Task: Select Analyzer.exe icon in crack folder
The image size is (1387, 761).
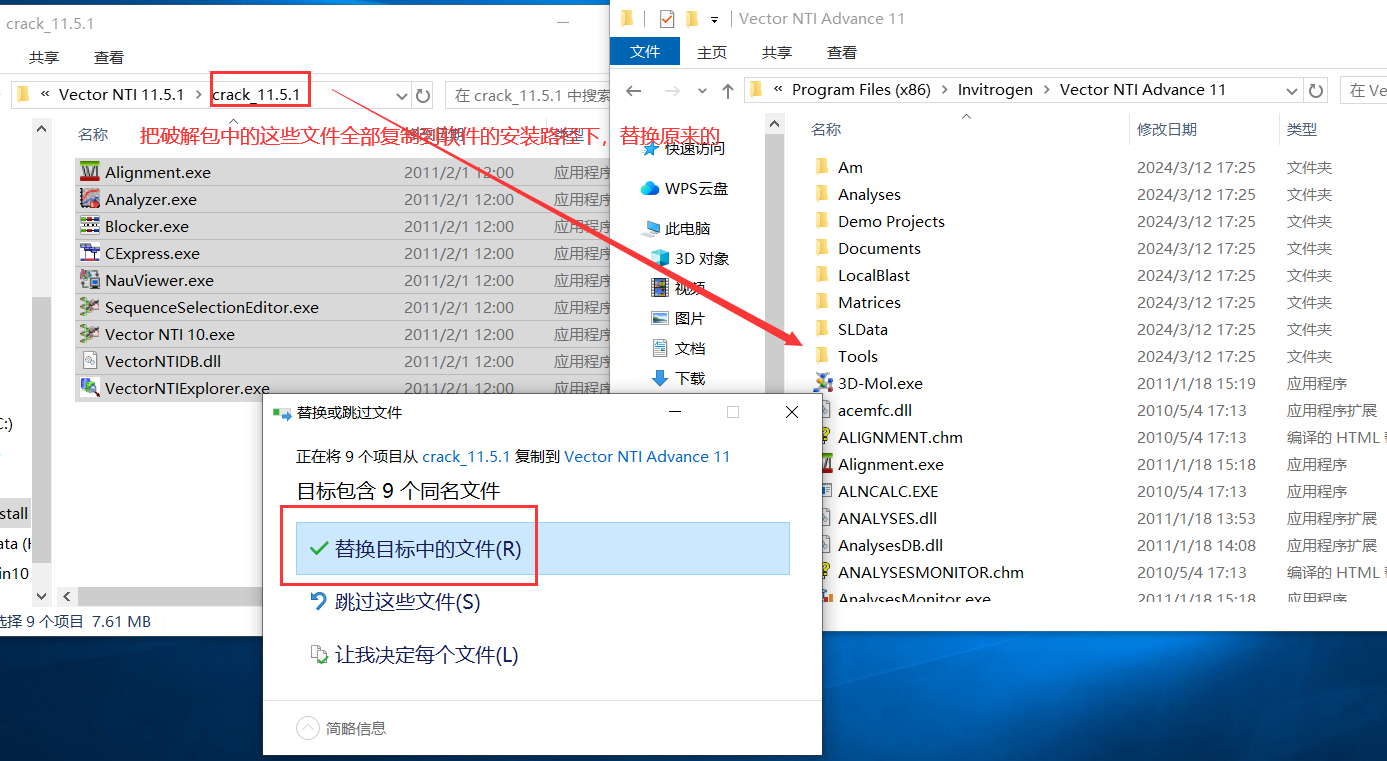Action: click(90, 199)
